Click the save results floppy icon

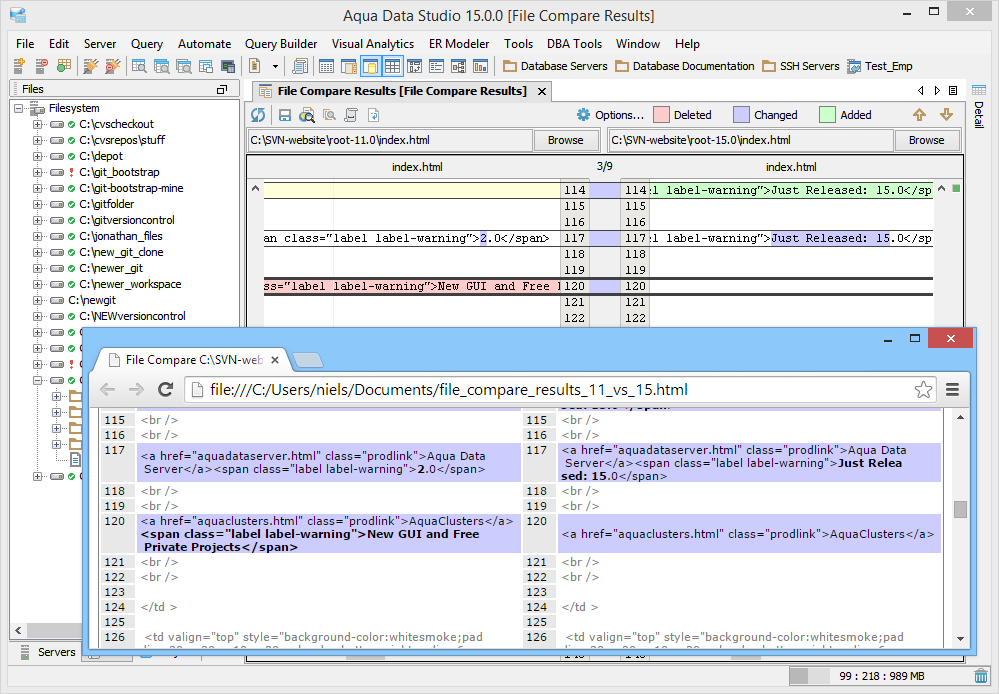click(285, 115)
